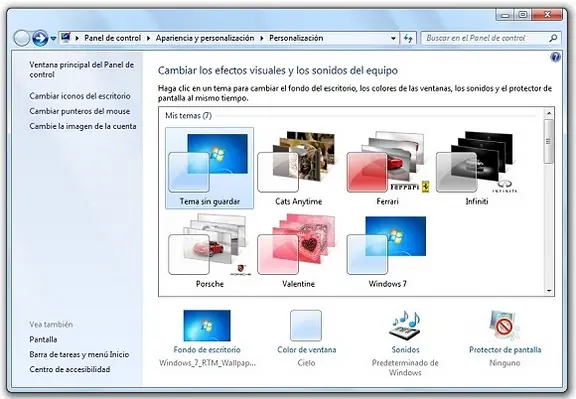
Task: Open the recent pages dropdown arrow
Action: point(53,39)
